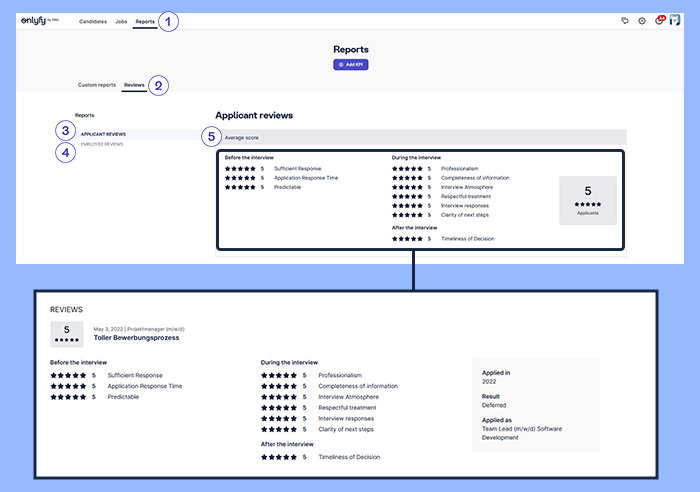Image resolution: width=700 pixels, height=492 pixels.
Task: Select Applicant Reviews in the sidebar
Action: [x=103, y=133]
